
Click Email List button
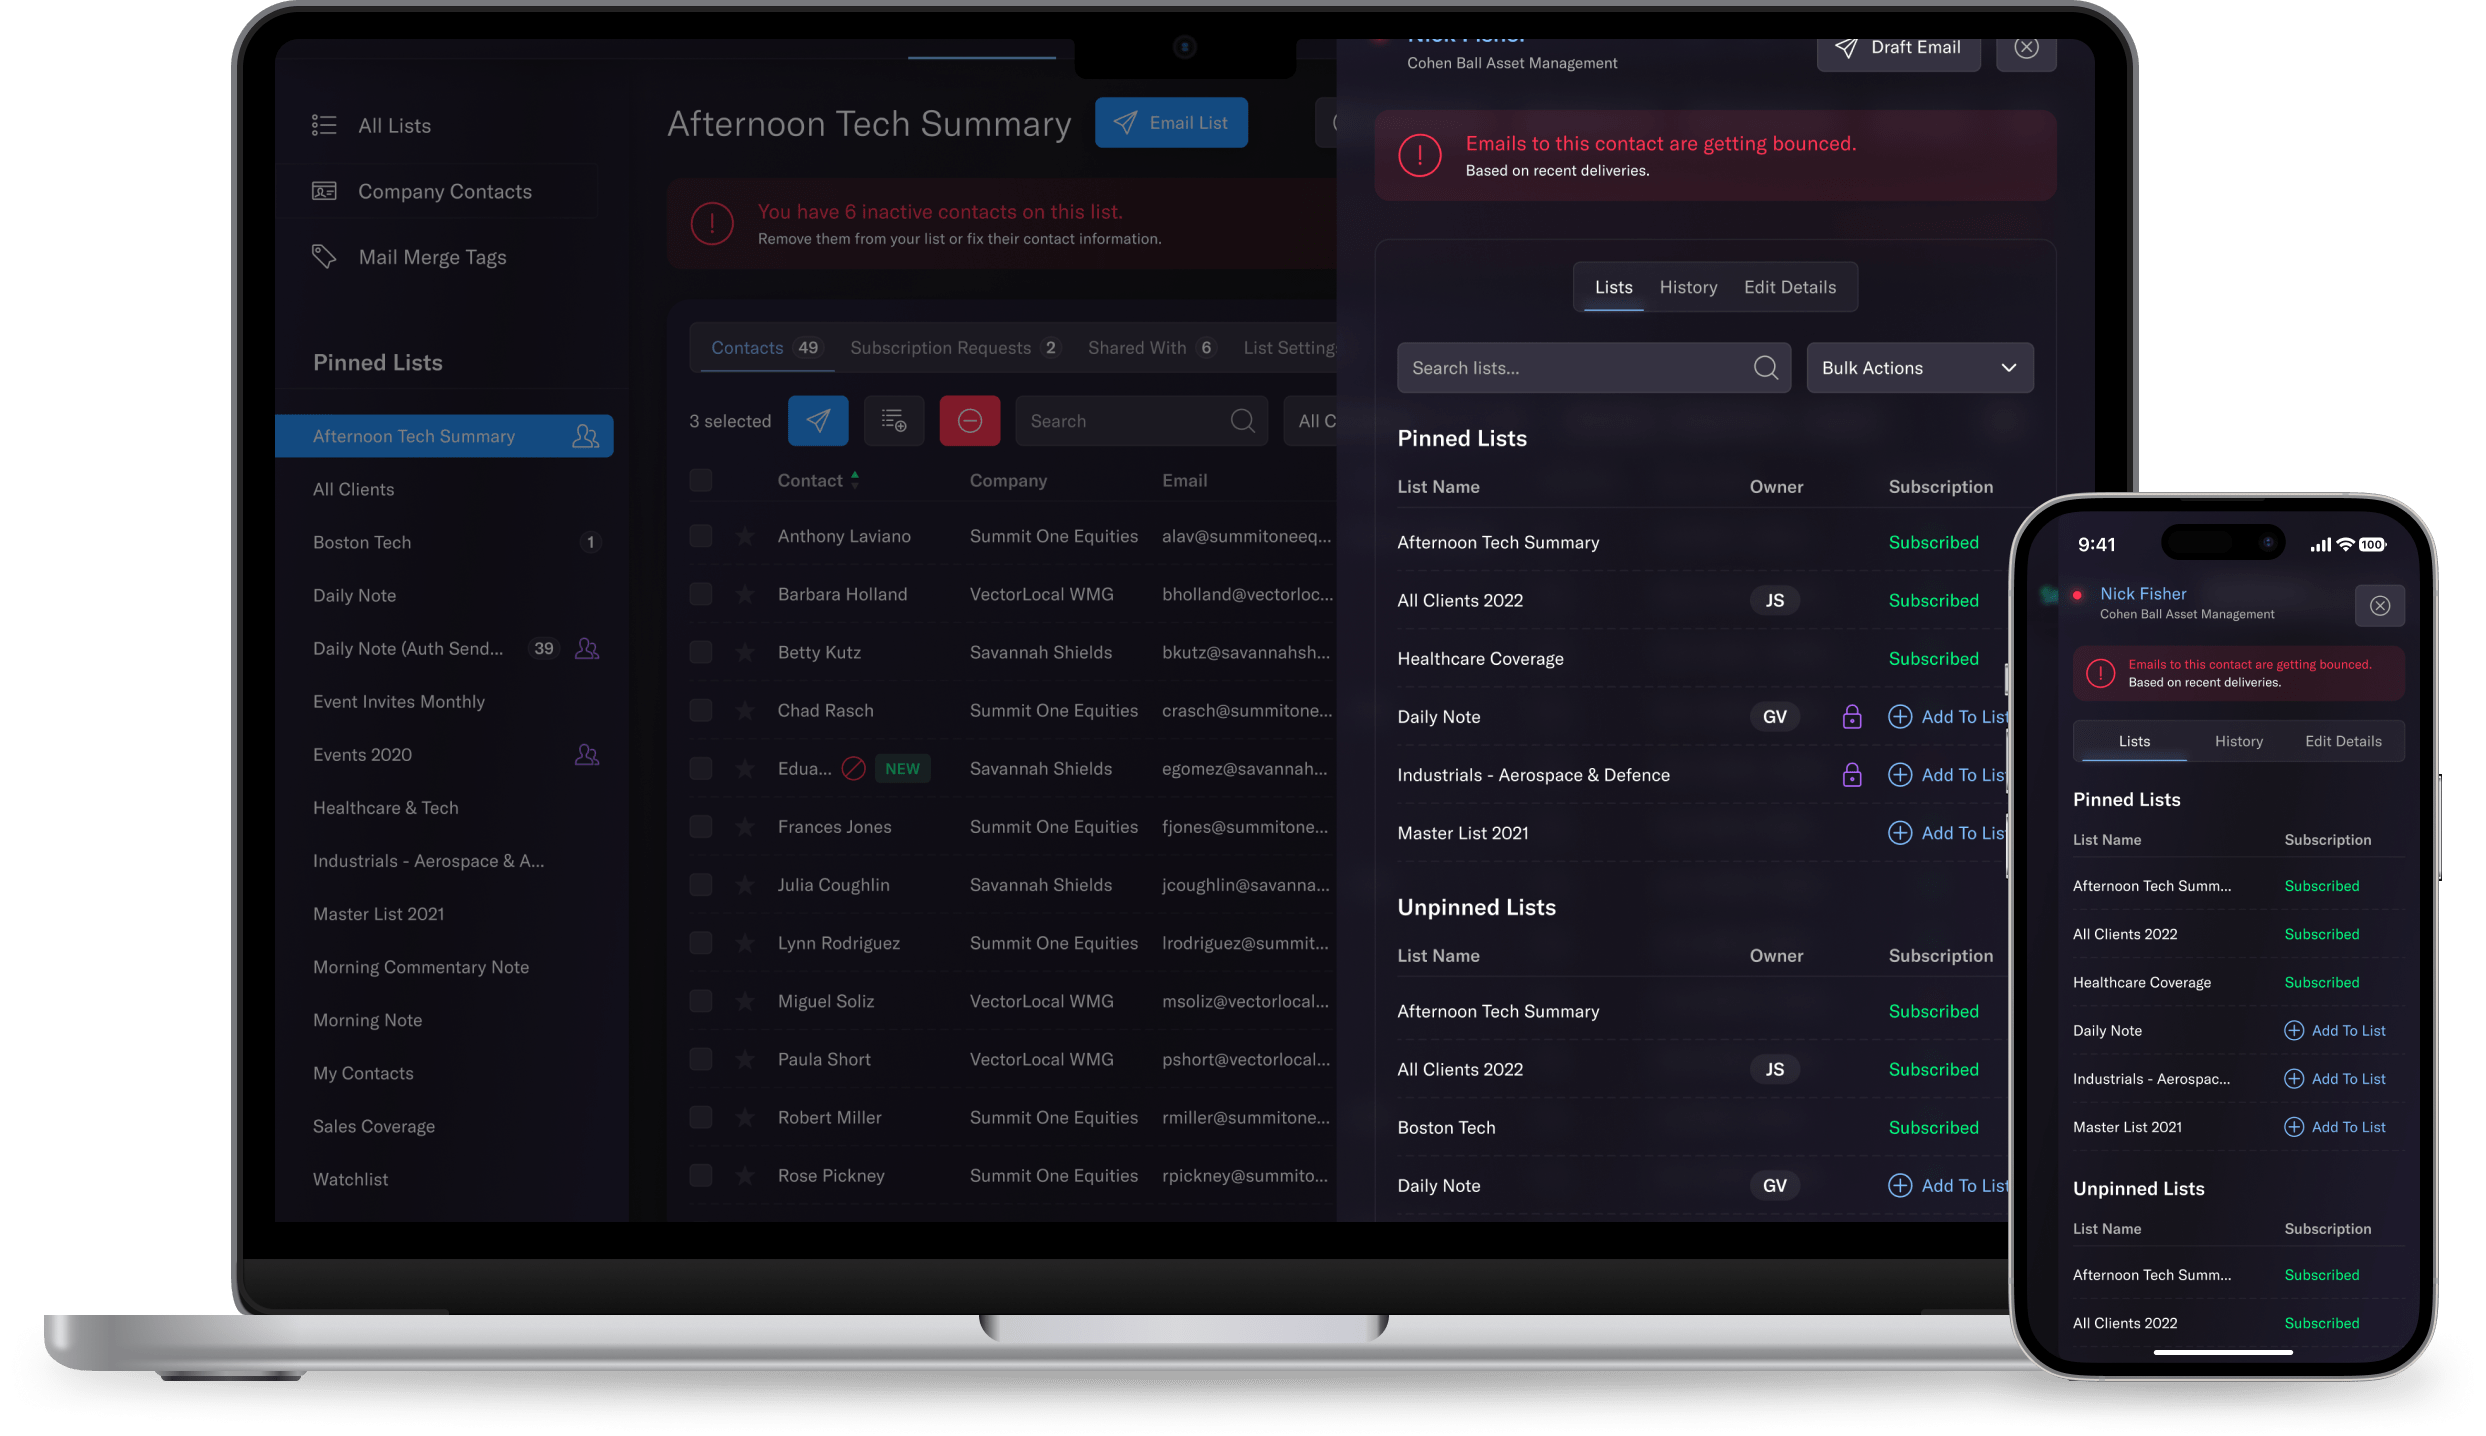coord(1171,122)
